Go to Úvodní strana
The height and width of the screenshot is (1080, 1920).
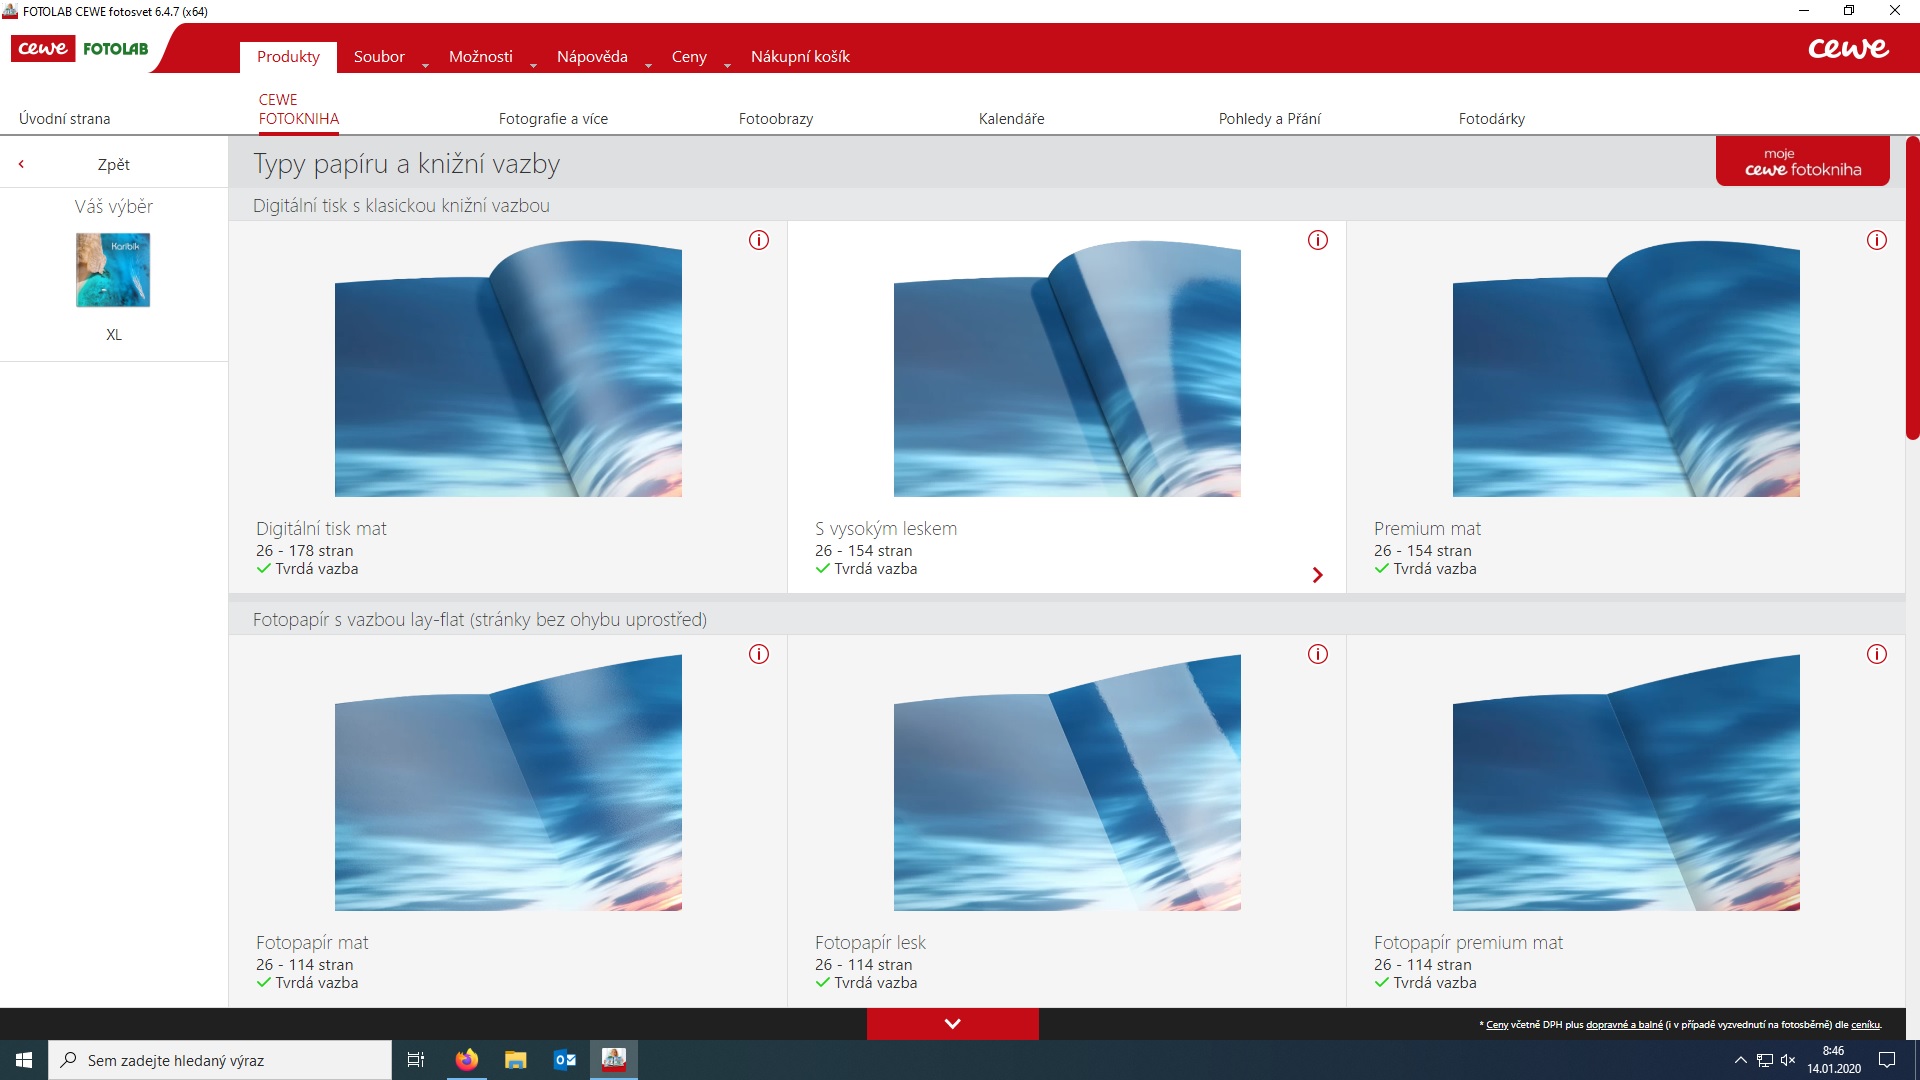point(65,119)
